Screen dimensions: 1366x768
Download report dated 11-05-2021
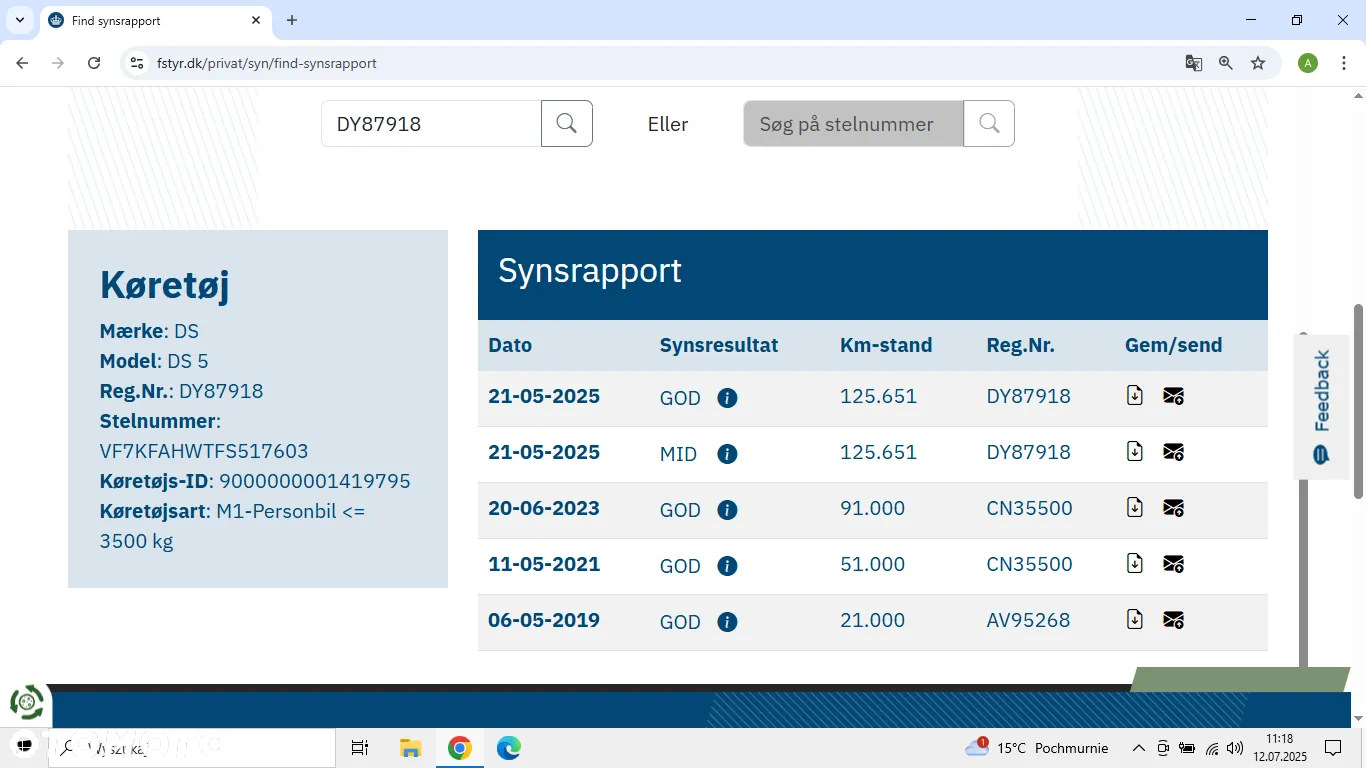[1135, 564]
